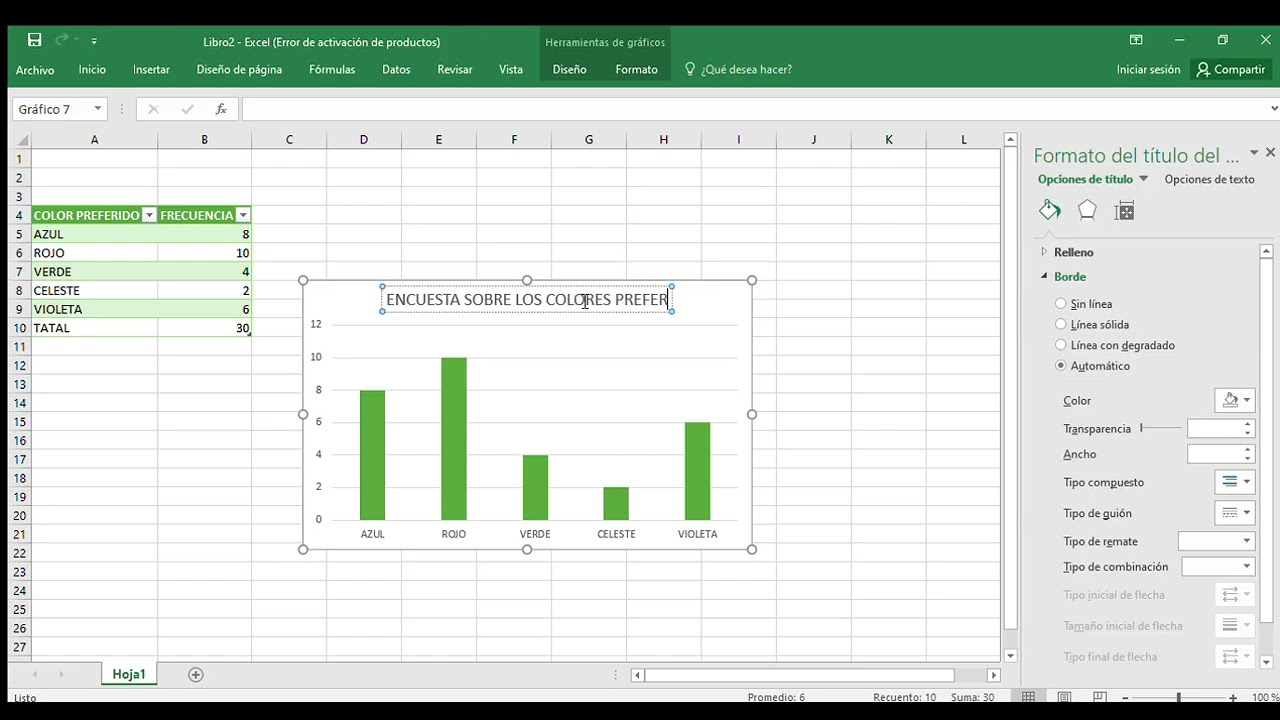This screenshot has width=1280, height=720.
Task: Expand the formula bar chevron
Action: [1273, 109]
